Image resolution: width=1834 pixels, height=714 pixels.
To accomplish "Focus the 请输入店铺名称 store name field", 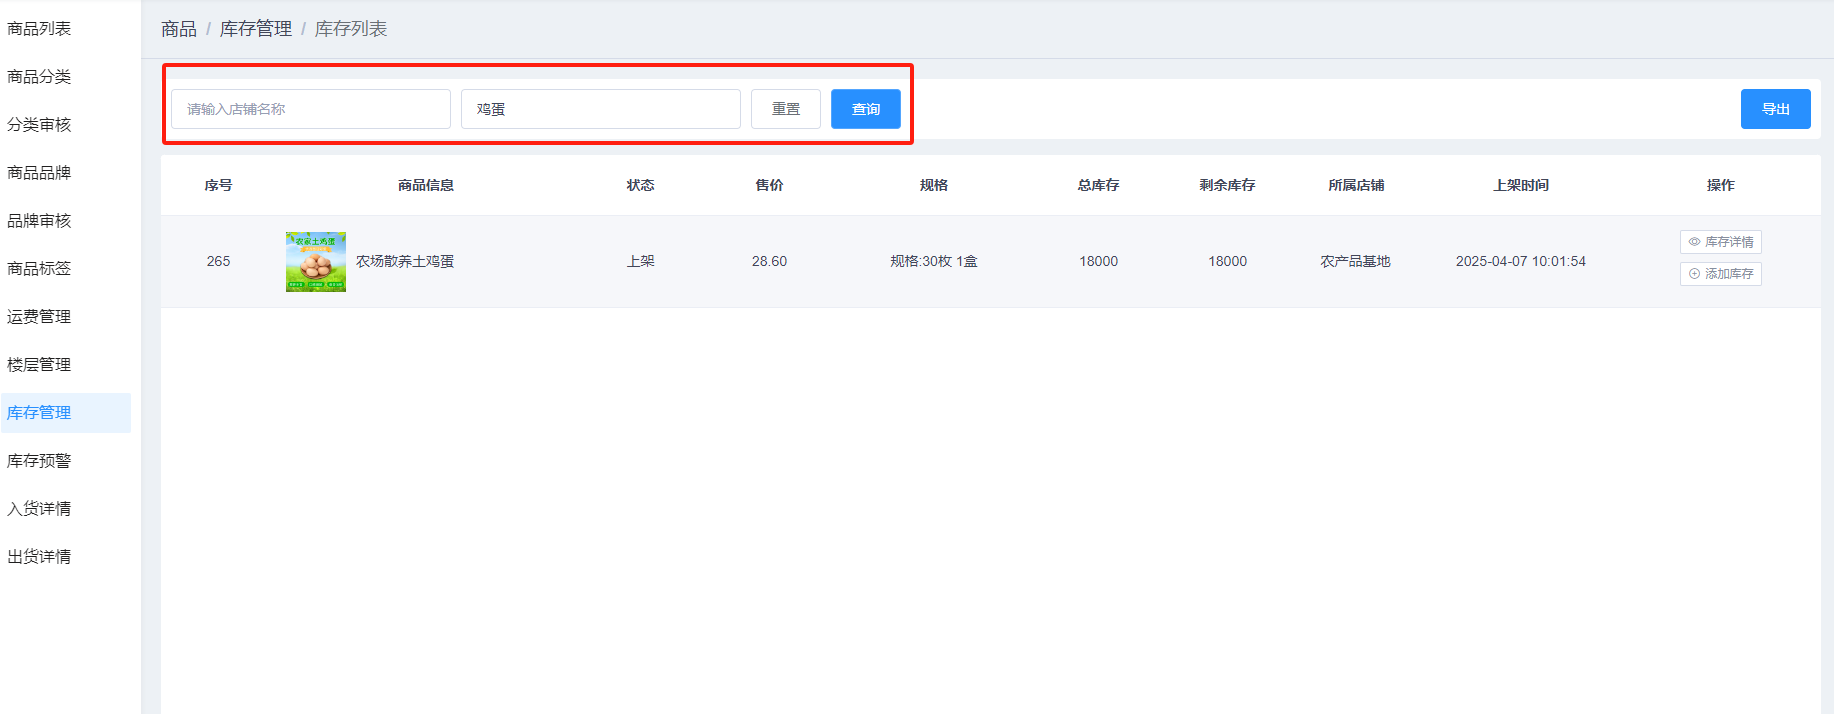I will pyautogui.click(x=310, y=109).
